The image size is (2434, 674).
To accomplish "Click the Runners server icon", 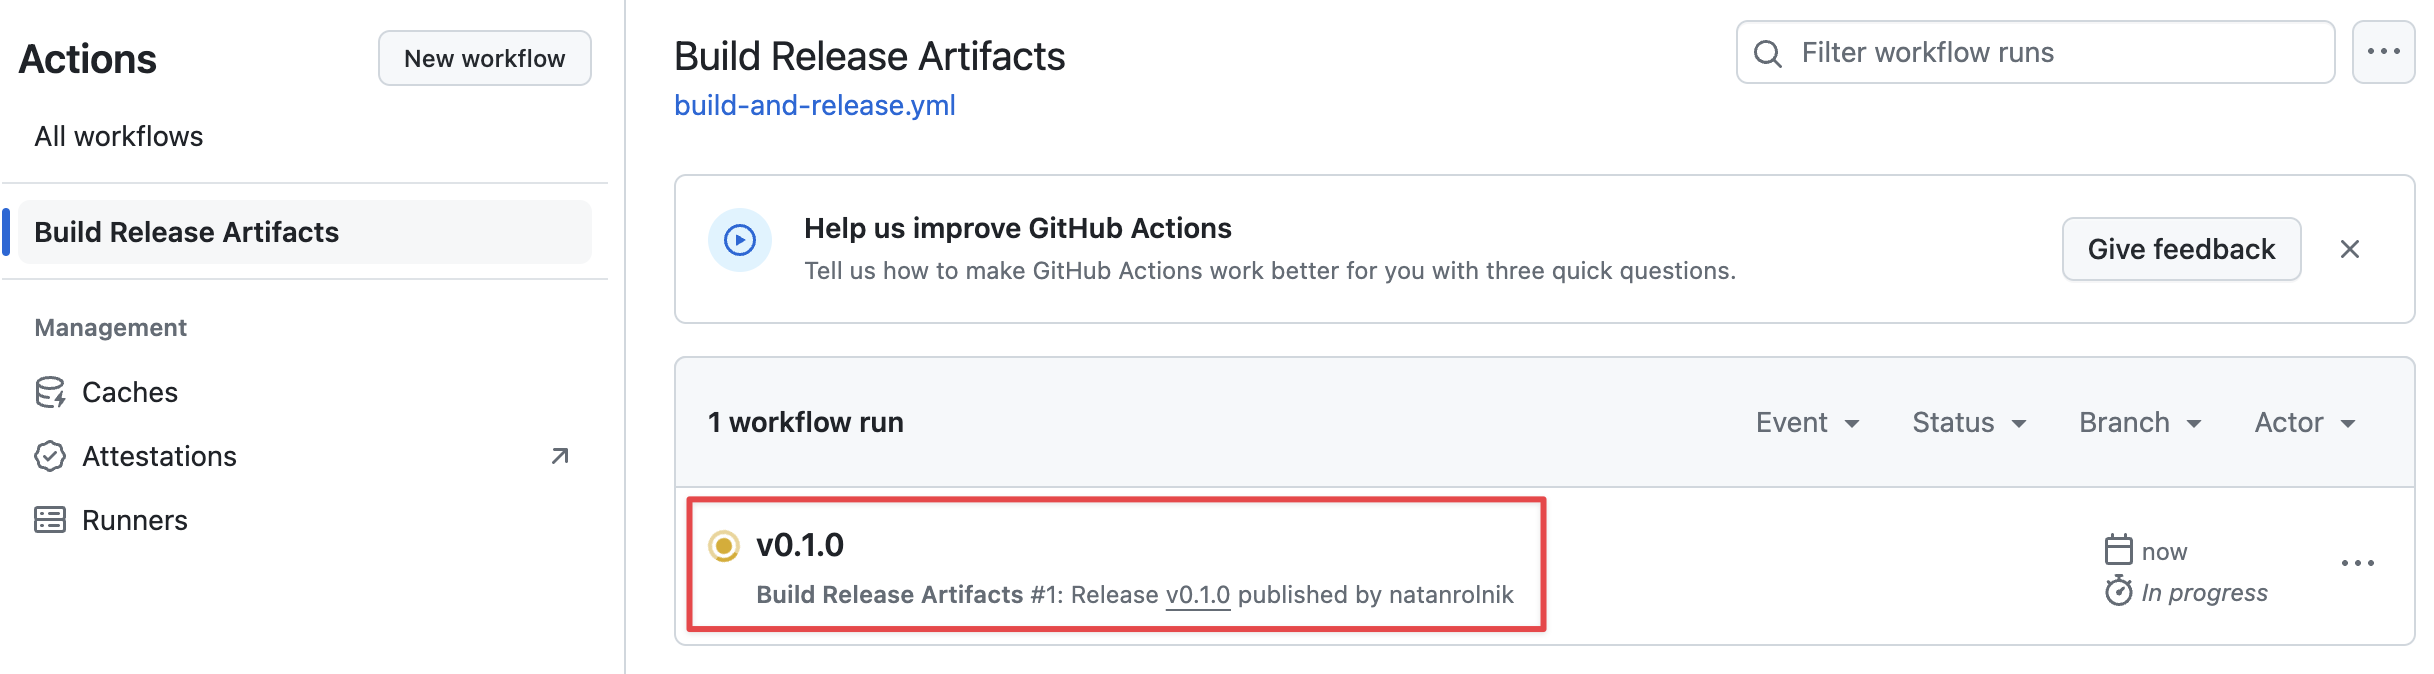I will tap(50, 520).
